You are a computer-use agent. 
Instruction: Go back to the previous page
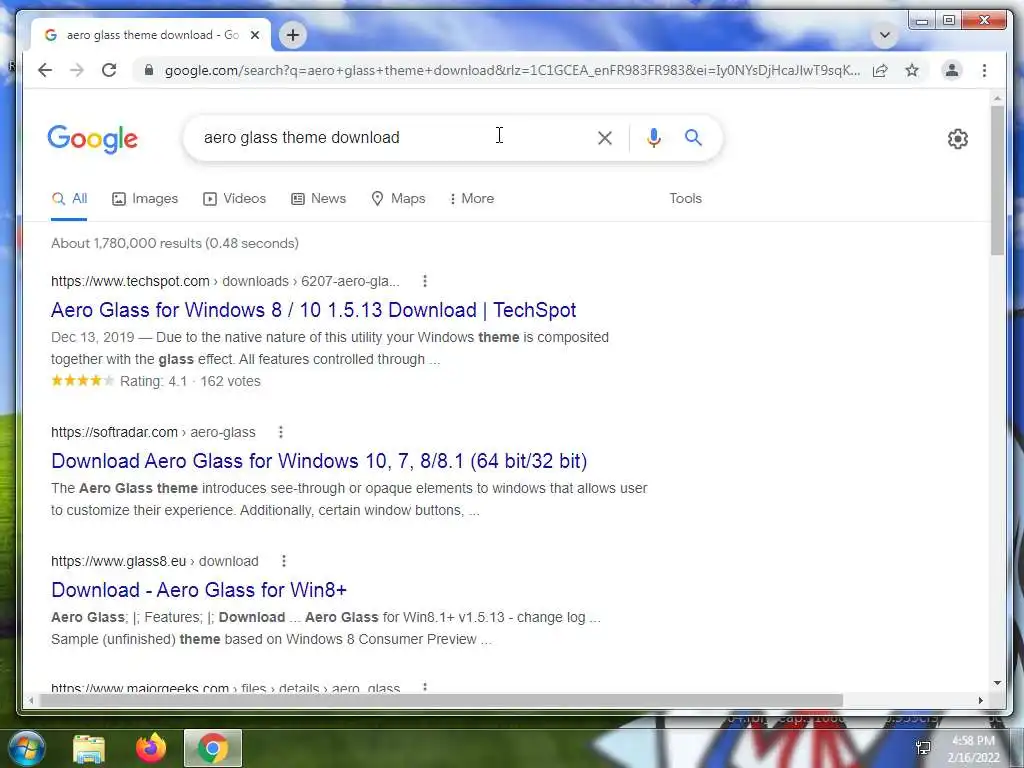pos(44,70)
